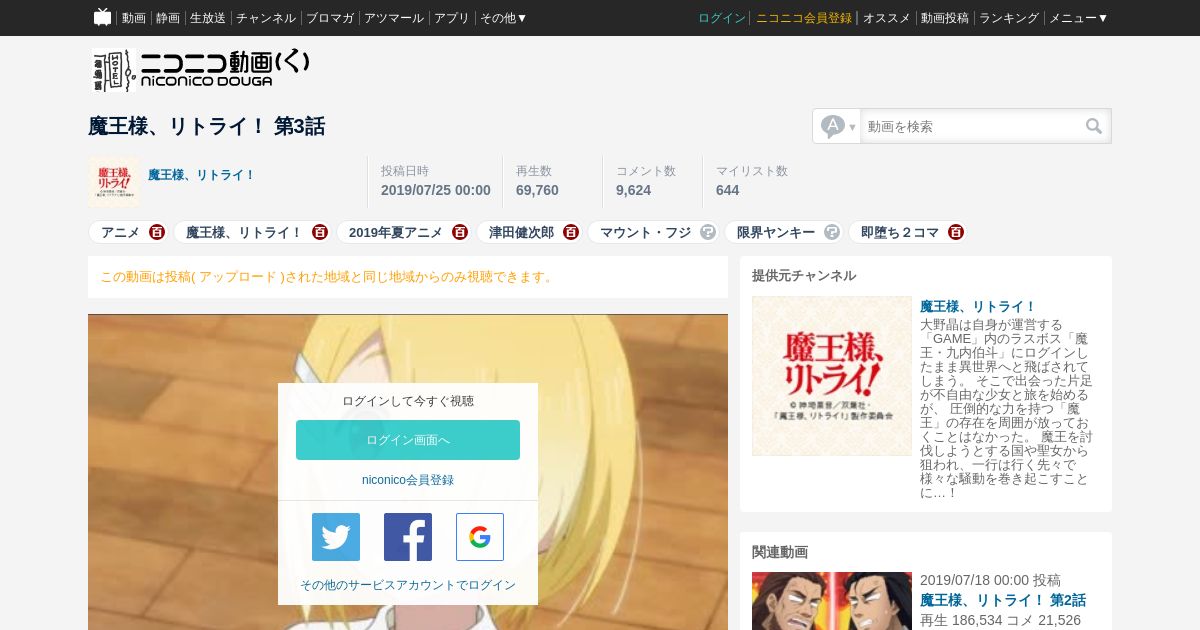Click the ログイン link in top bar

(x=722, y=18)
